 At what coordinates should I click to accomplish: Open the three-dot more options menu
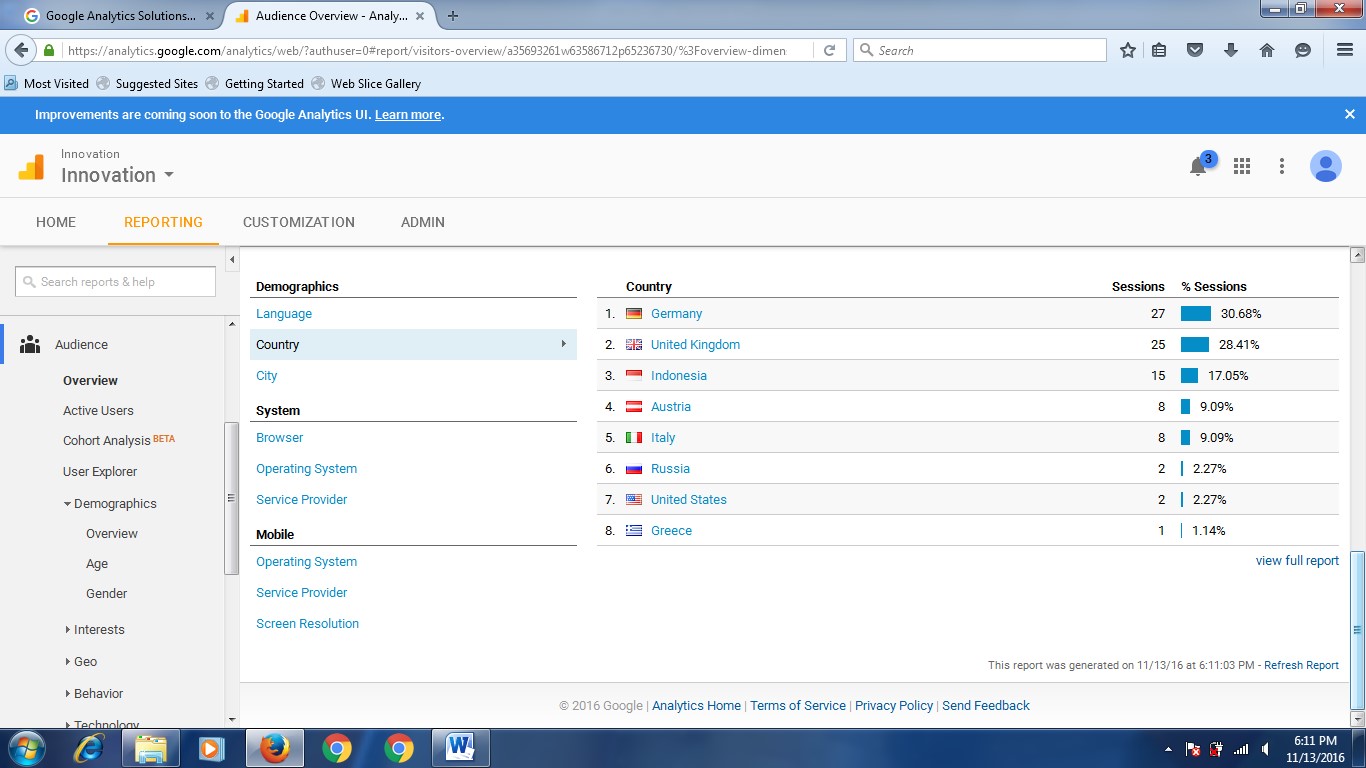(x=1282, y=166)
